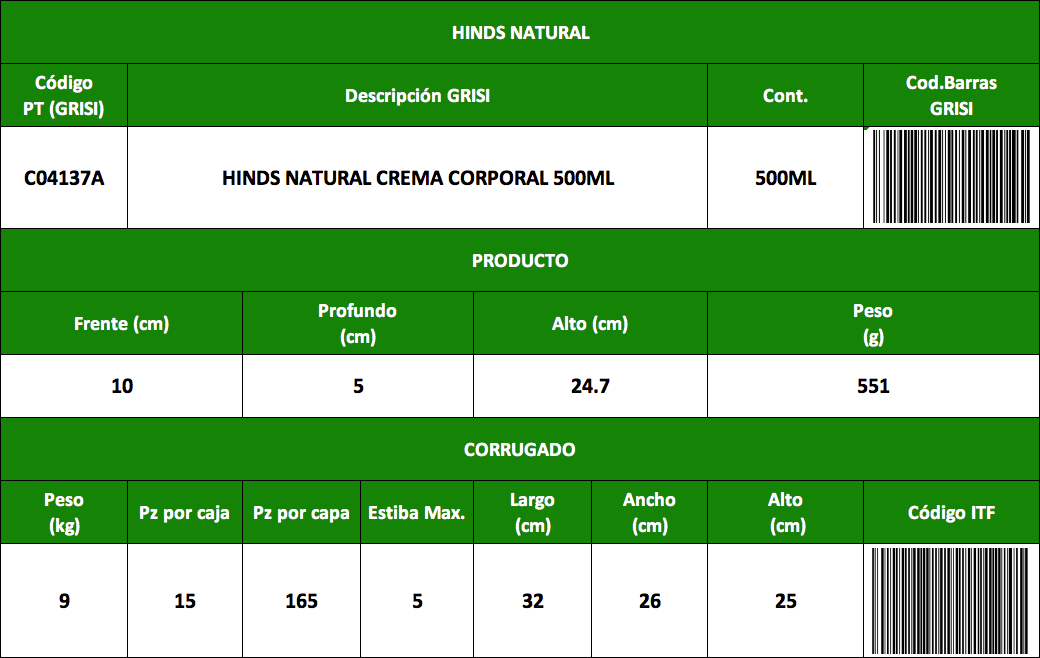The image size is (1040, 658).
Task: Select the 500ML content value cell
Action: click(x=785, y=178)
